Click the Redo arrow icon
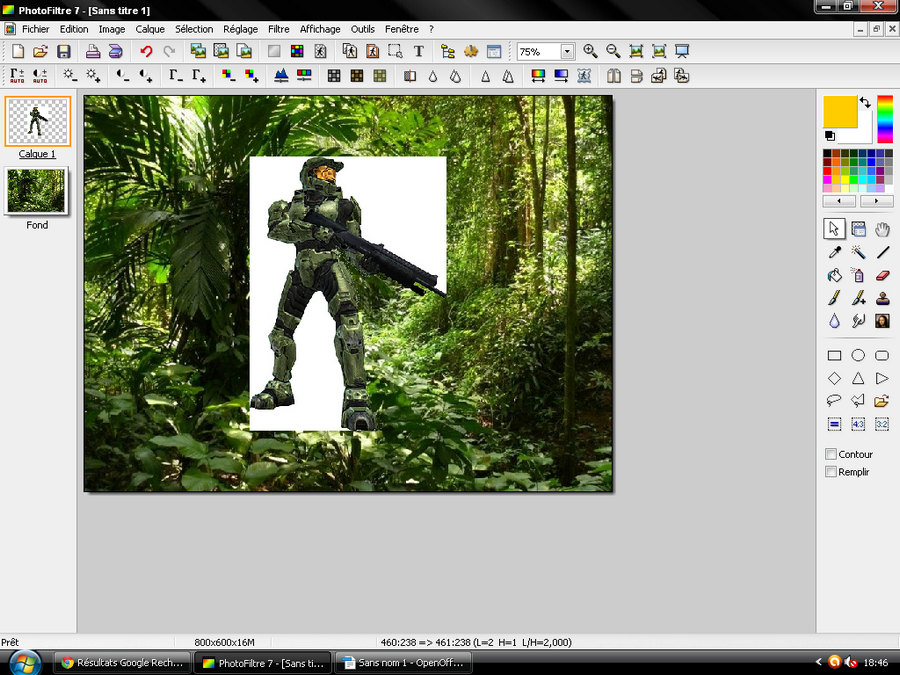The height and width of the screenshot is (675, 900). point(169,52)
